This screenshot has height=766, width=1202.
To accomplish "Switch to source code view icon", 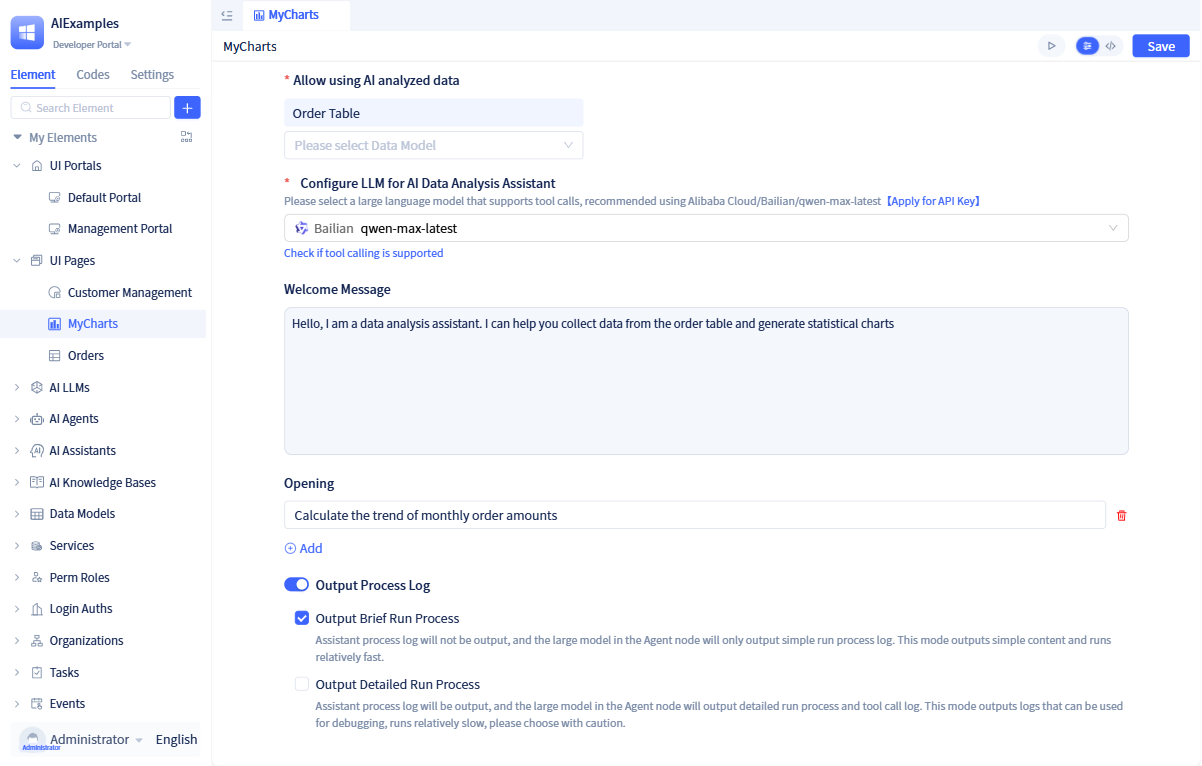I will point(1110,46).
